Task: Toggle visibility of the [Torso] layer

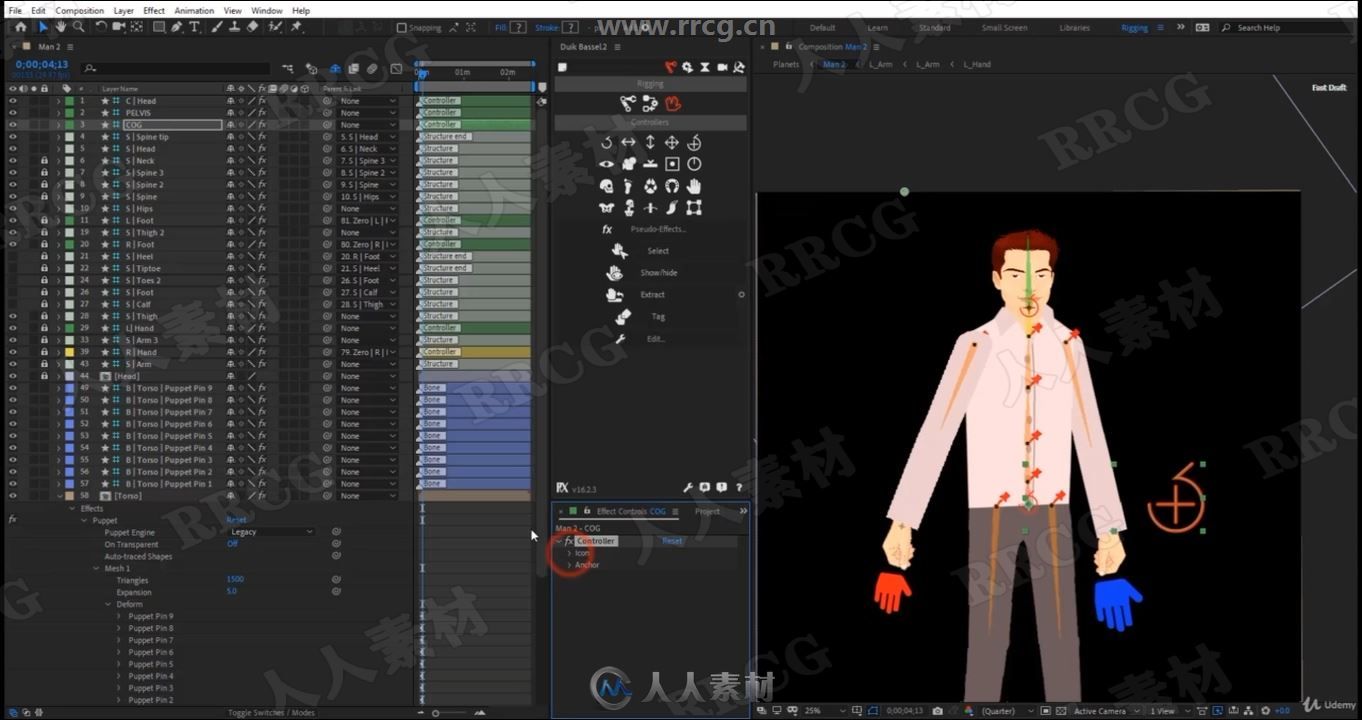Action: [x=12, y=496]
